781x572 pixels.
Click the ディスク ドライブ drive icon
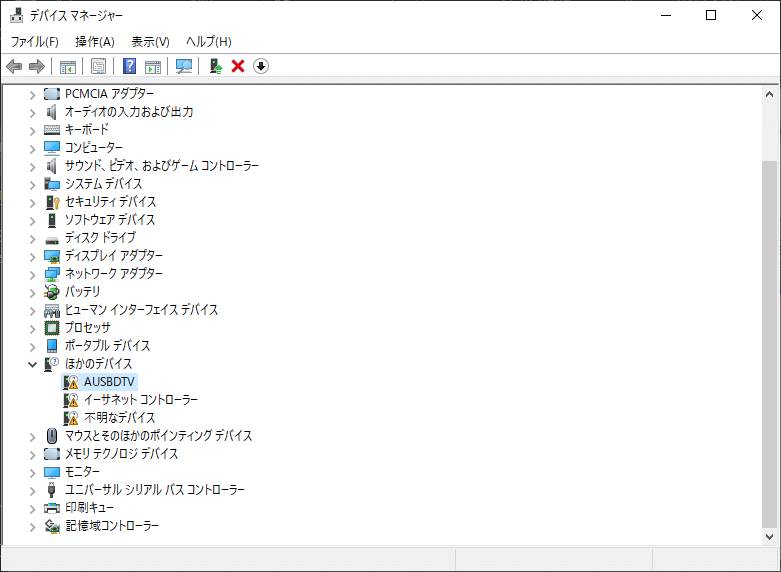coord(52,239)
